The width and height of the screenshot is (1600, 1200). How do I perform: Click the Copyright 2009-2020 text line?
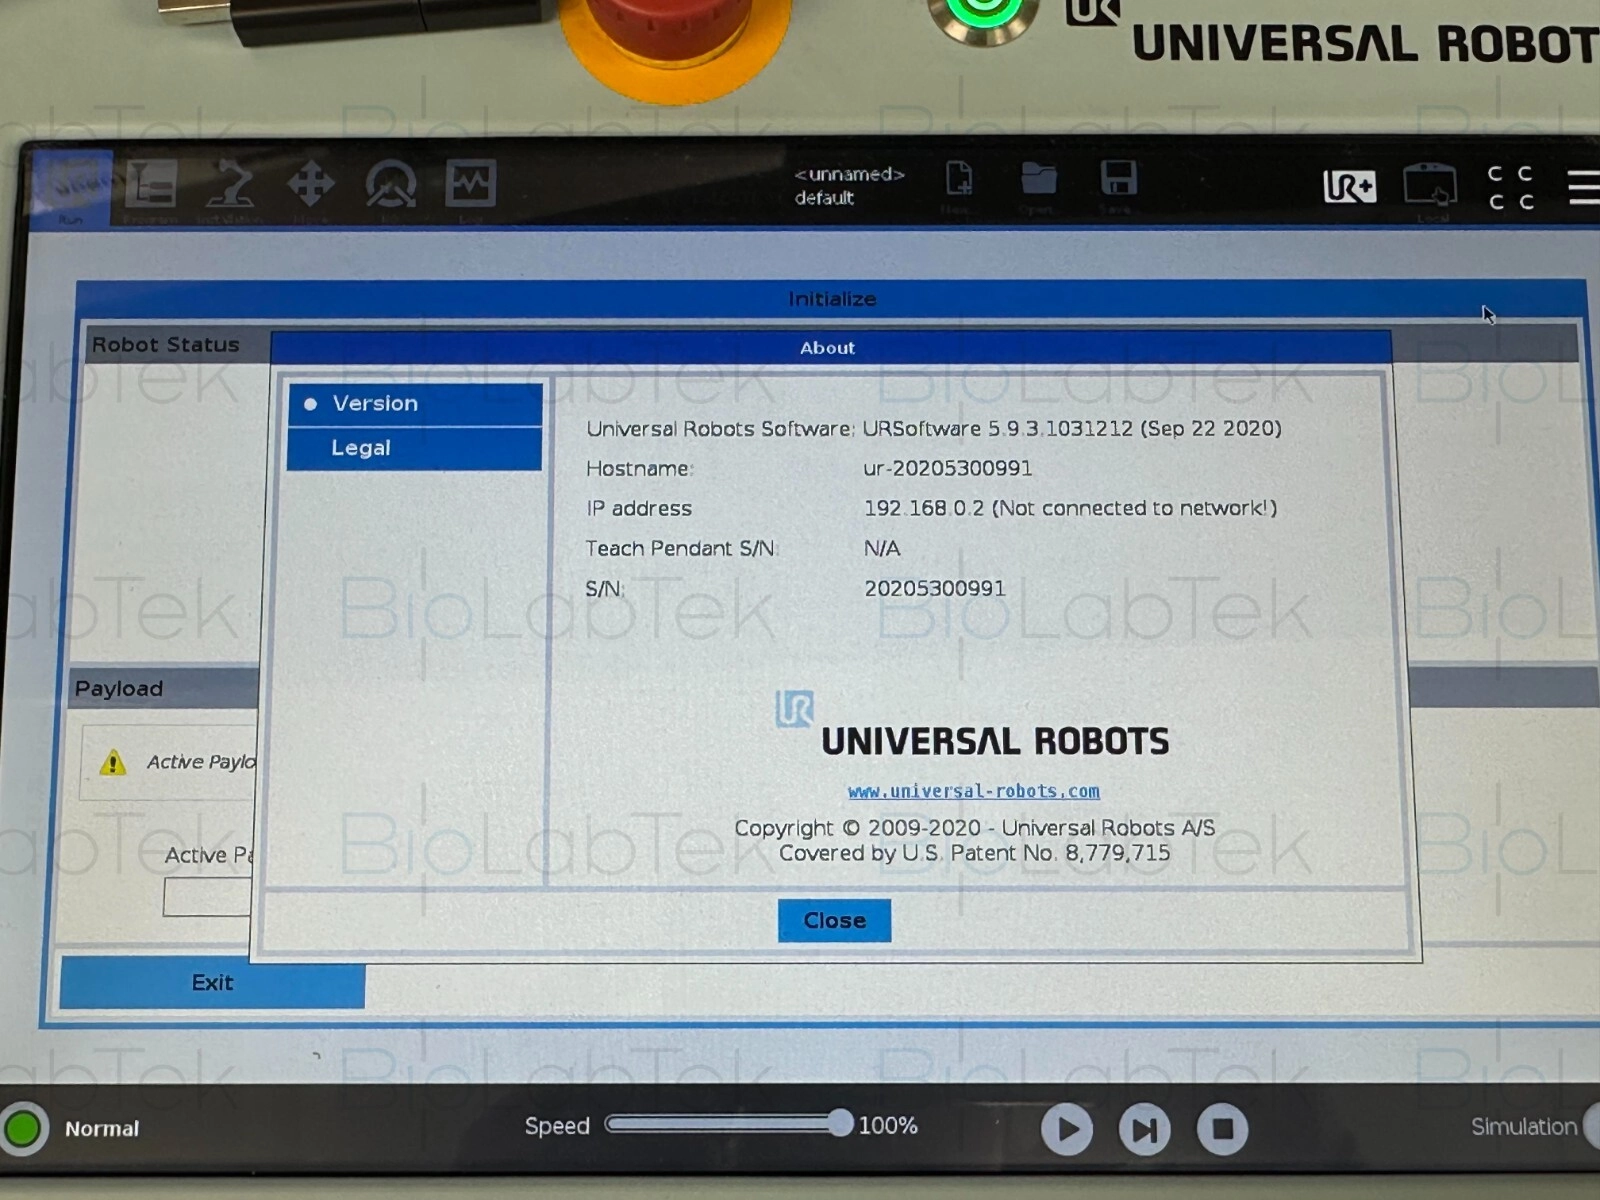point(974,828)
